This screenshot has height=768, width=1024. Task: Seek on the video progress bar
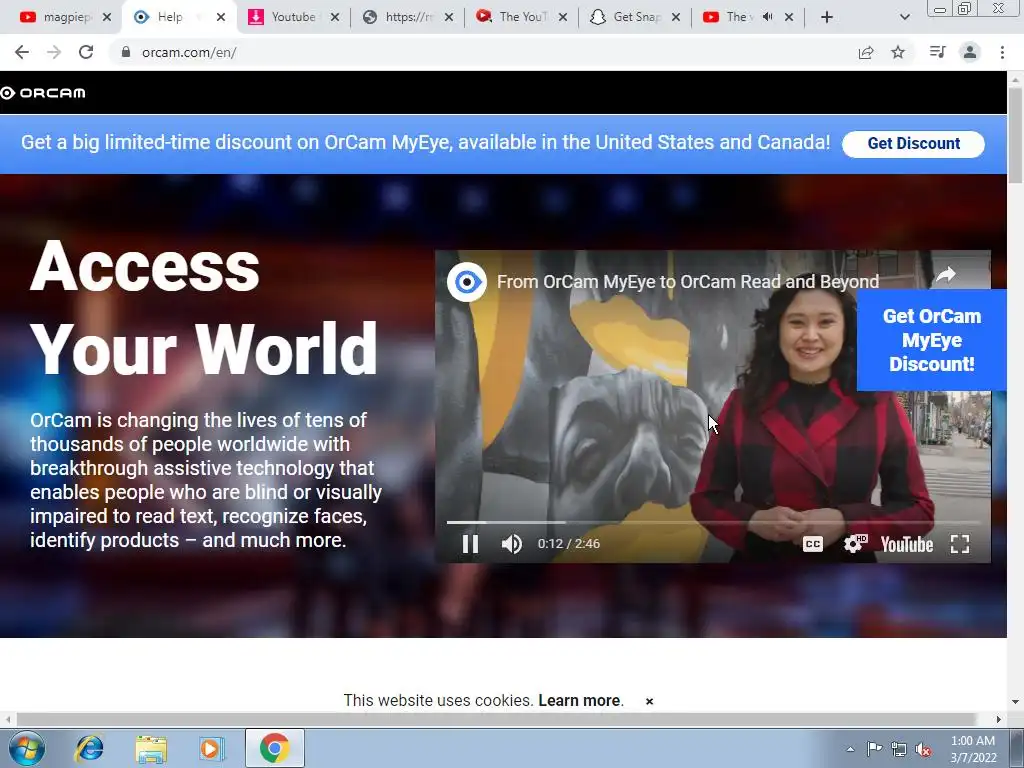pos(713,522)
